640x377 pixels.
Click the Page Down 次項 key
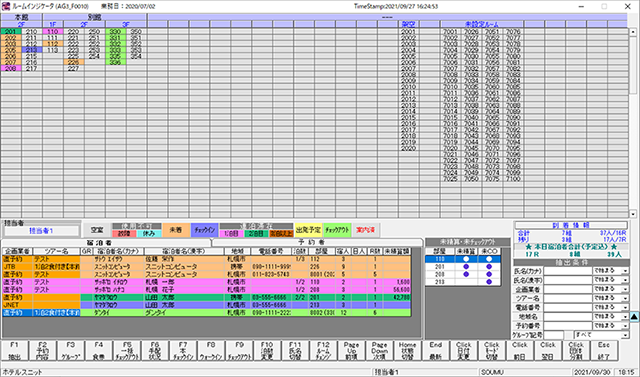tap(380, 351)
